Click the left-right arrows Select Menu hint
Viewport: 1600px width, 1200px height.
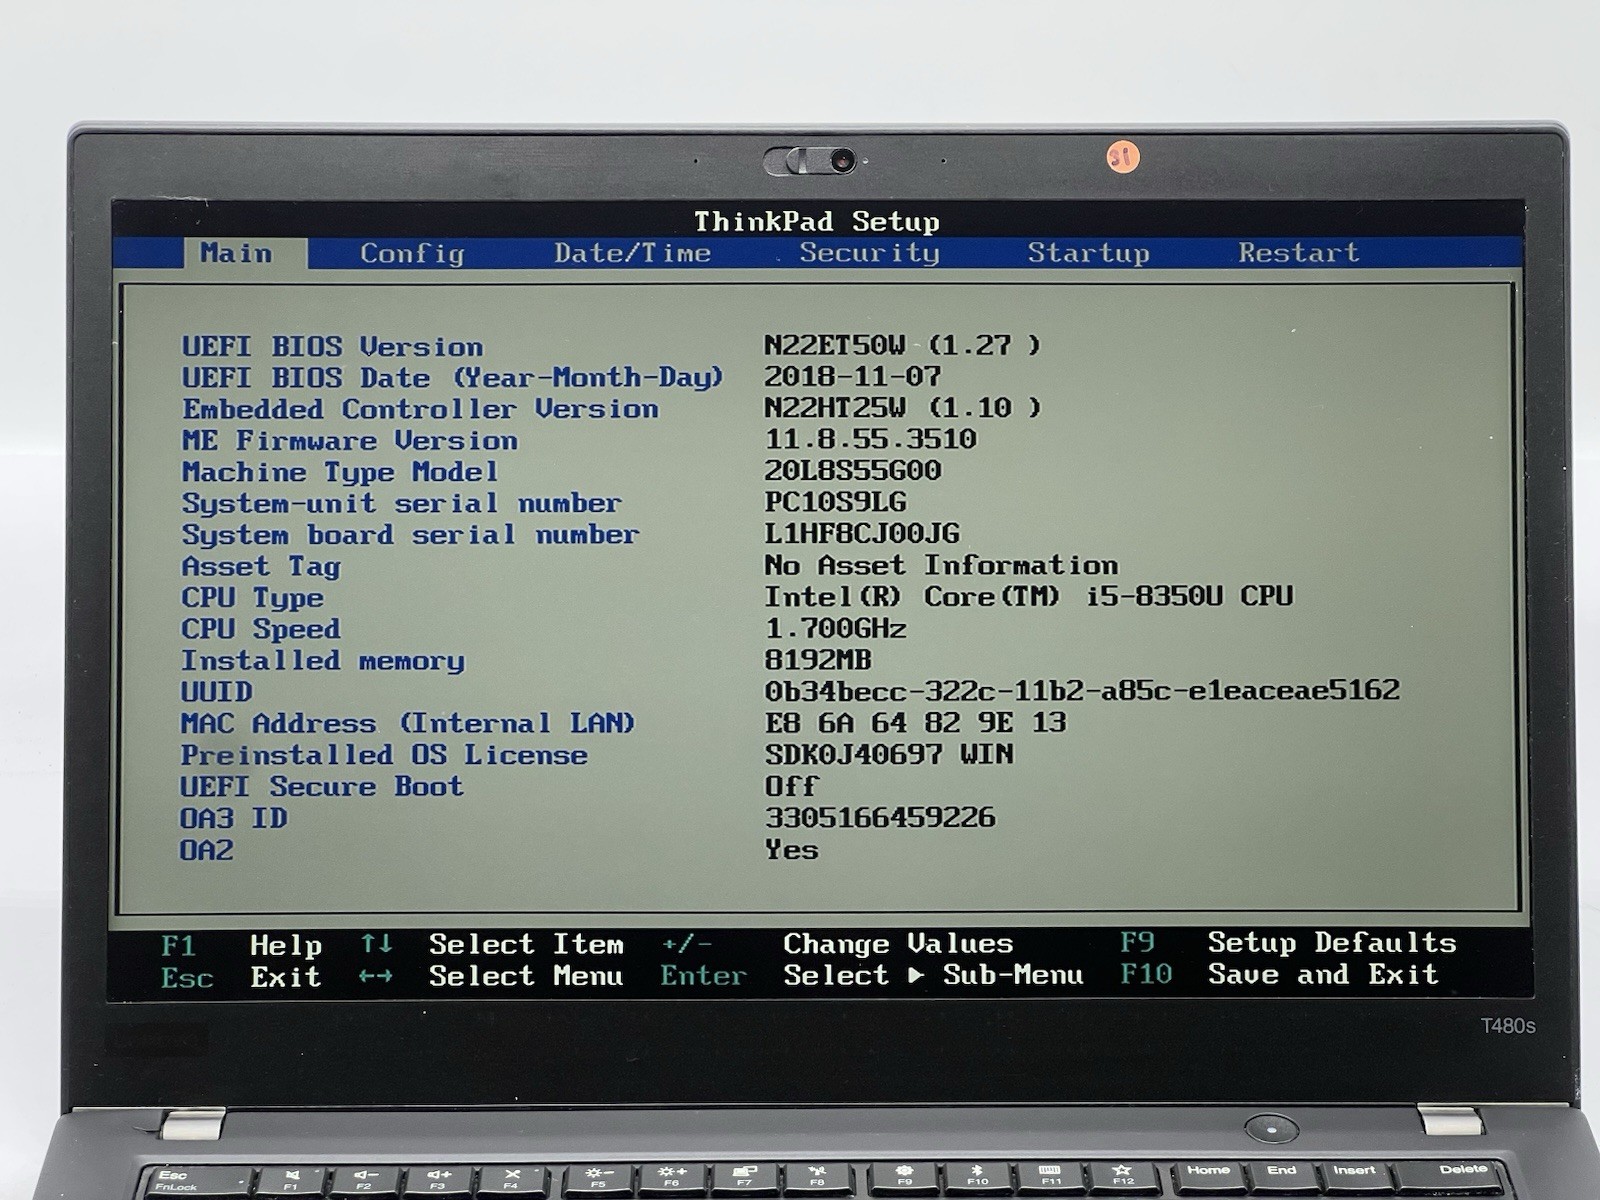coord(492,976)
